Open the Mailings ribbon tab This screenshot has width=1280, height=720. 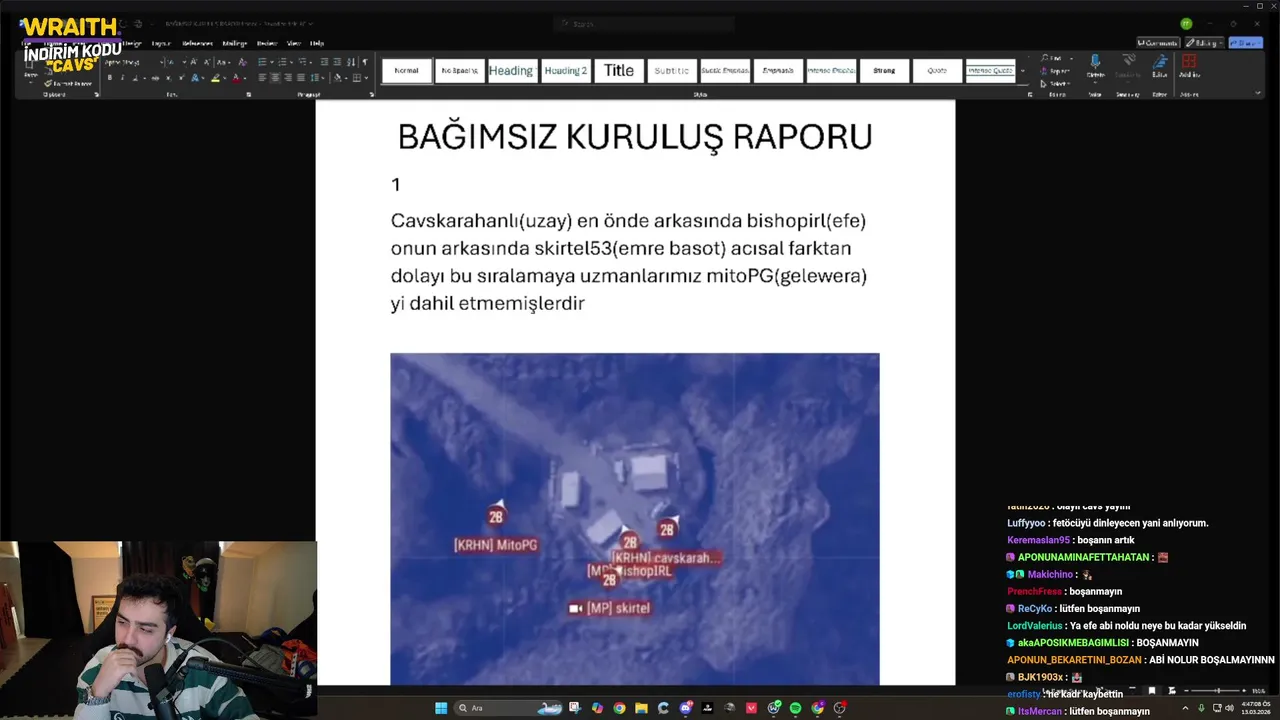click(x=235, y=43)
